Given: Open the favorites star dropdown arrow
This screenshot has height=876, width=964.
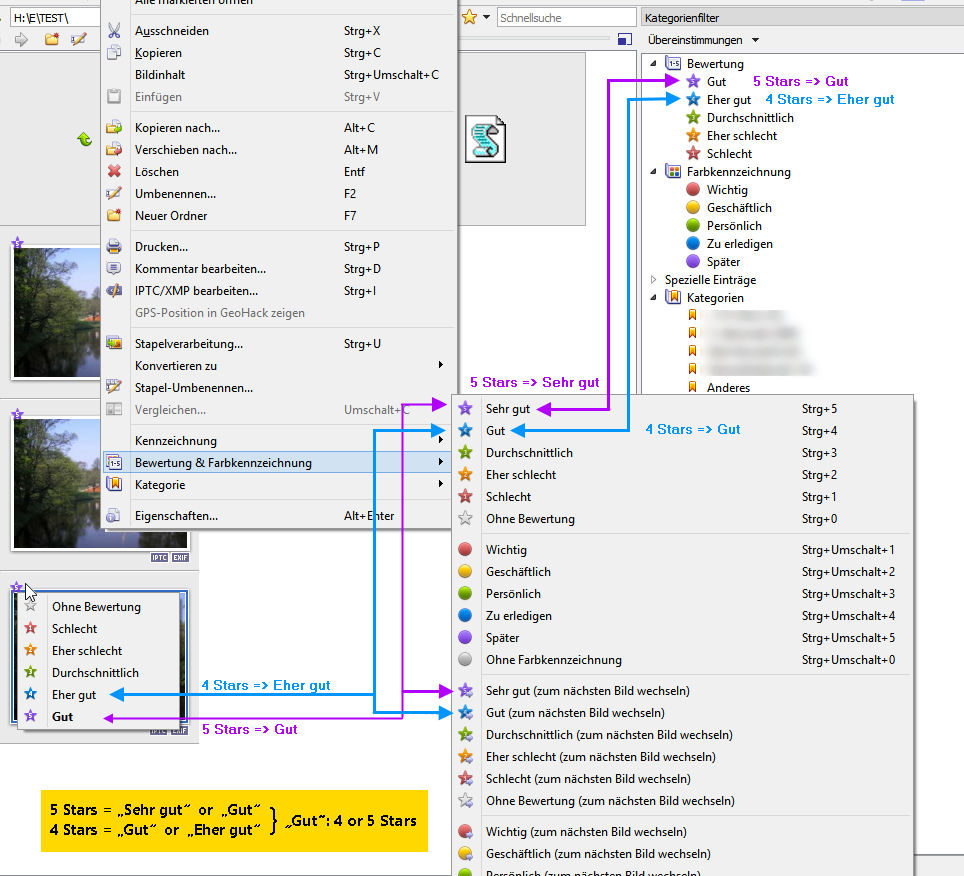Looking at the screenshot, I should [x=486, y=17].
